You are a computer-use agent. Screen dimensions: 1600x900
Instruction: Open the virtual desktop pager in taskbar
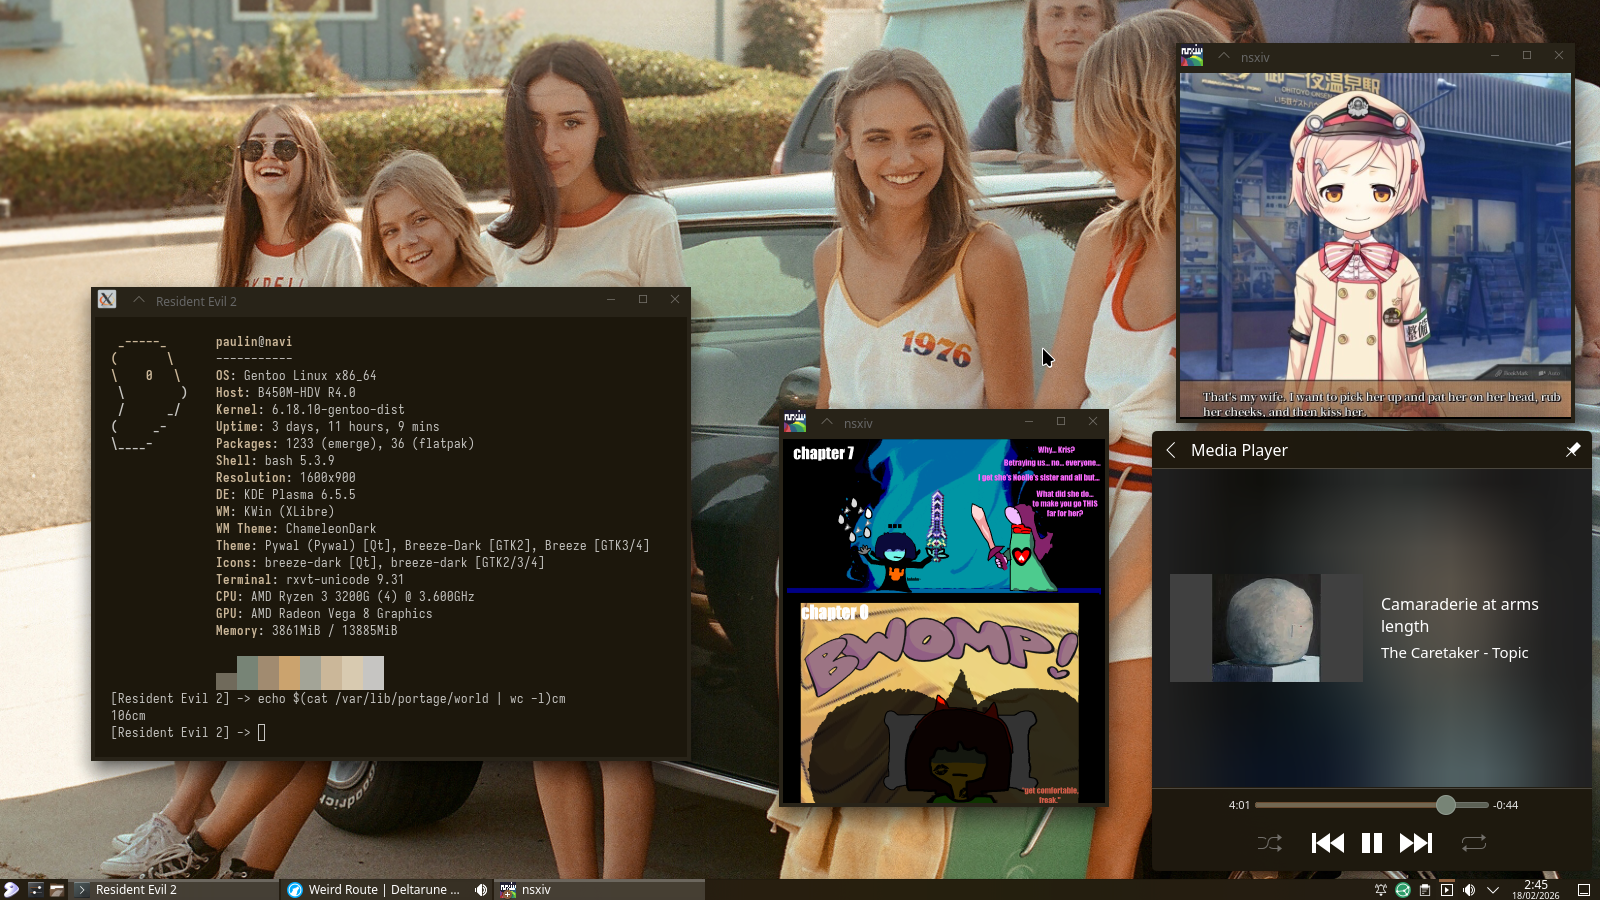[x=35, y=889]
